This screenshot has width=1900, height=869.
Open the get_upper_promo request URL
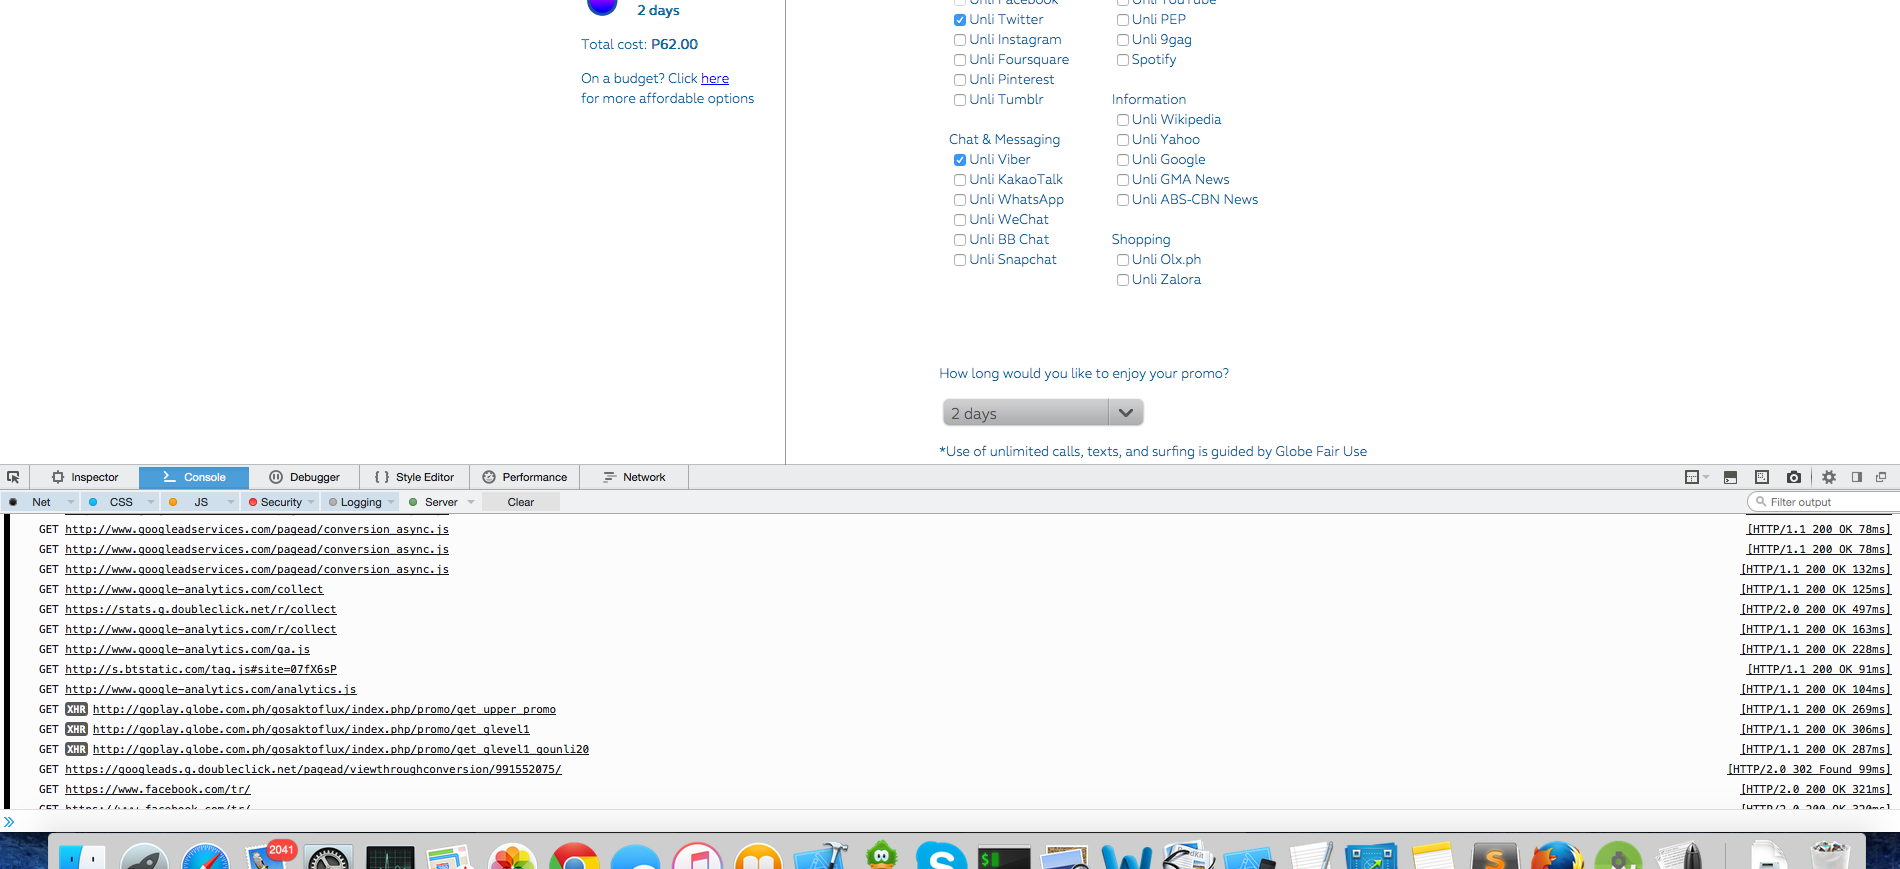pos(324,709)
